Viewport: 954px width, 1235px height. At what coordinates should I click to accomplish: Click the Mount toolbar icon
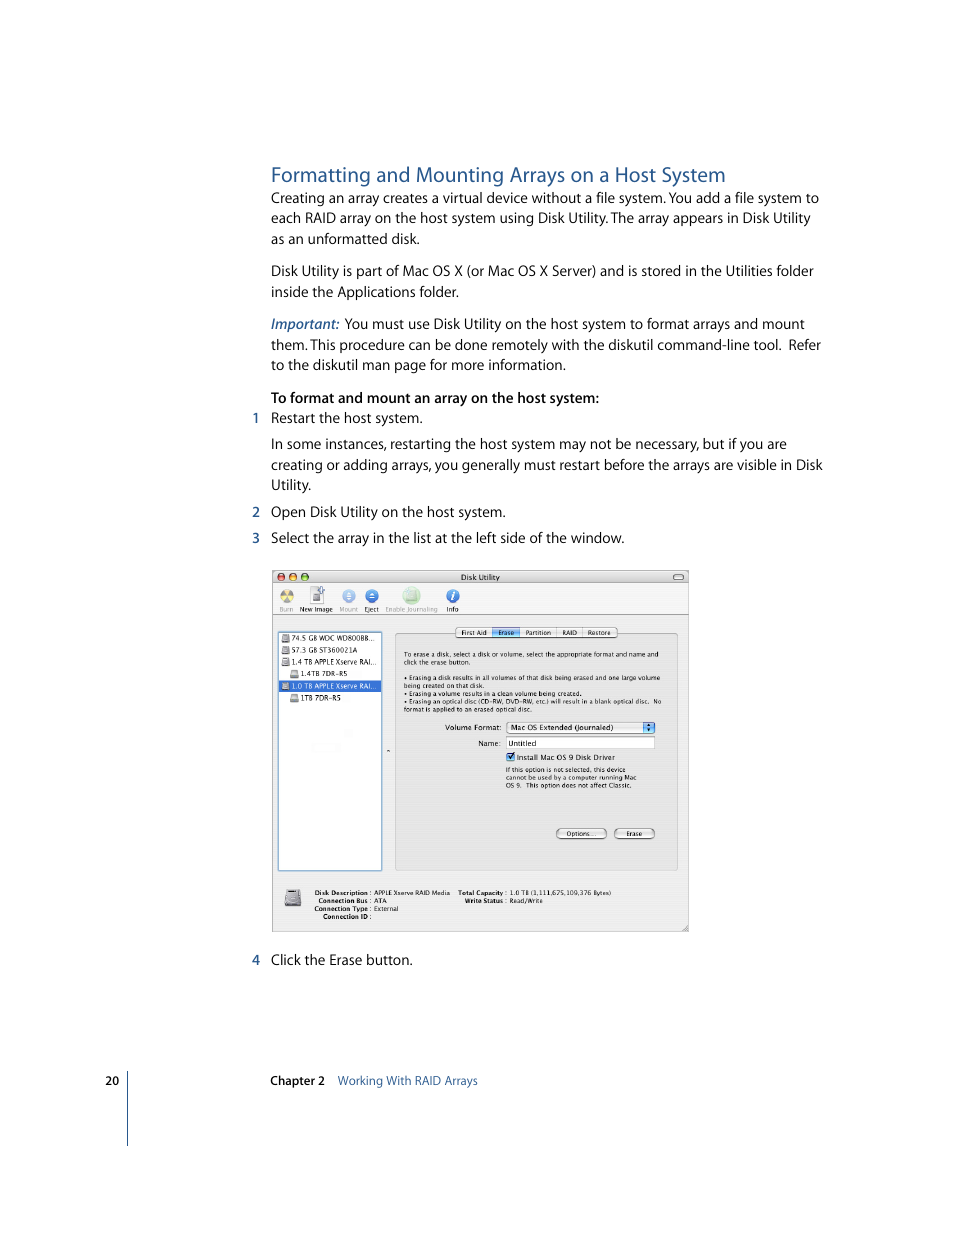tap(348, 596)
